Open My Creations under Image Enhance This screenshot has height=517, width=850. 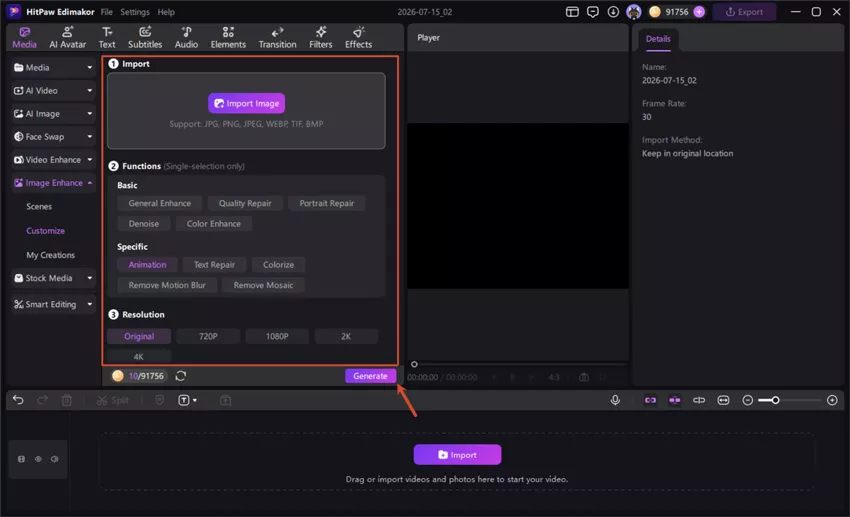tap(50, 255)
